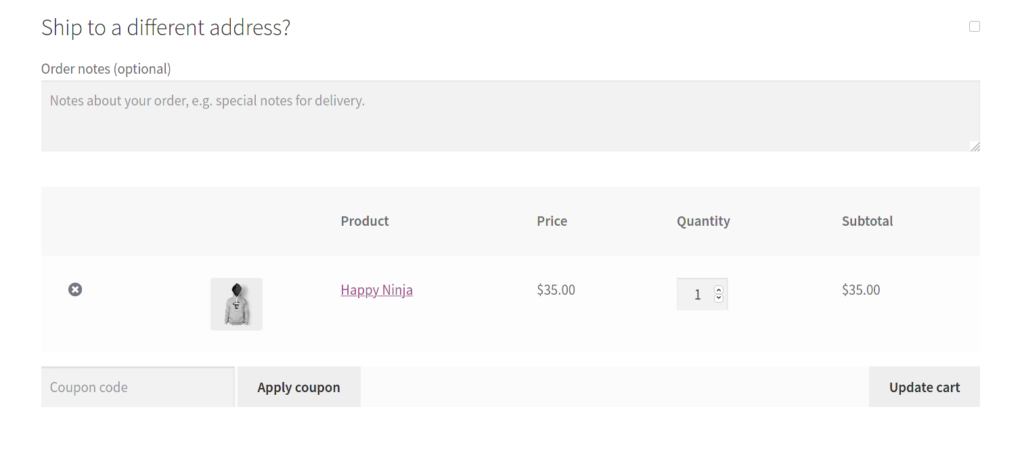Click into the Coupon code field
This screenshot has width=1024, height=455.
click(137, 387)
